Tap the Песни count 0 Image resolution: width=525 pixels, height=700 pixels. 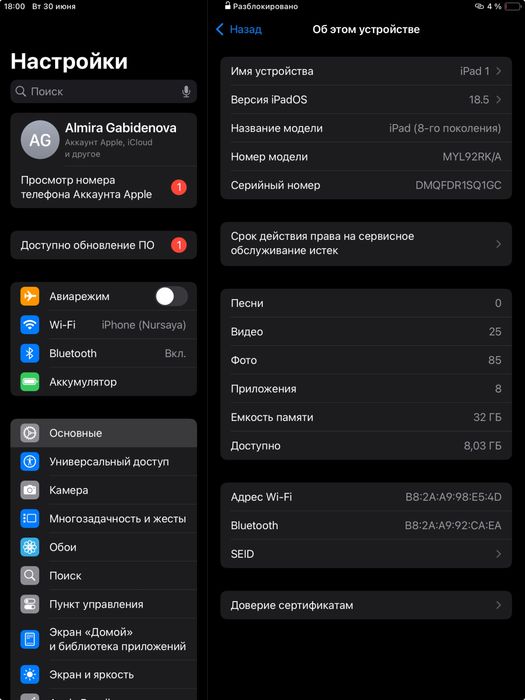498,303
